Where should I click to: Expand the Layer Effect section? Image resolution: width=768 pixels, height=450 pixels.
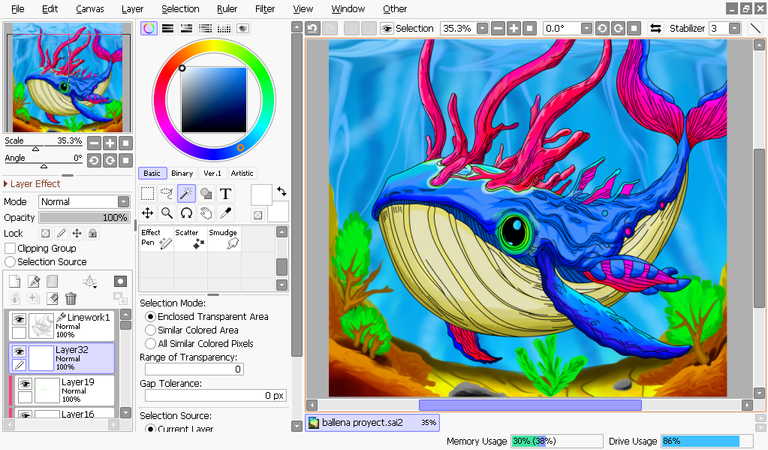32,184
